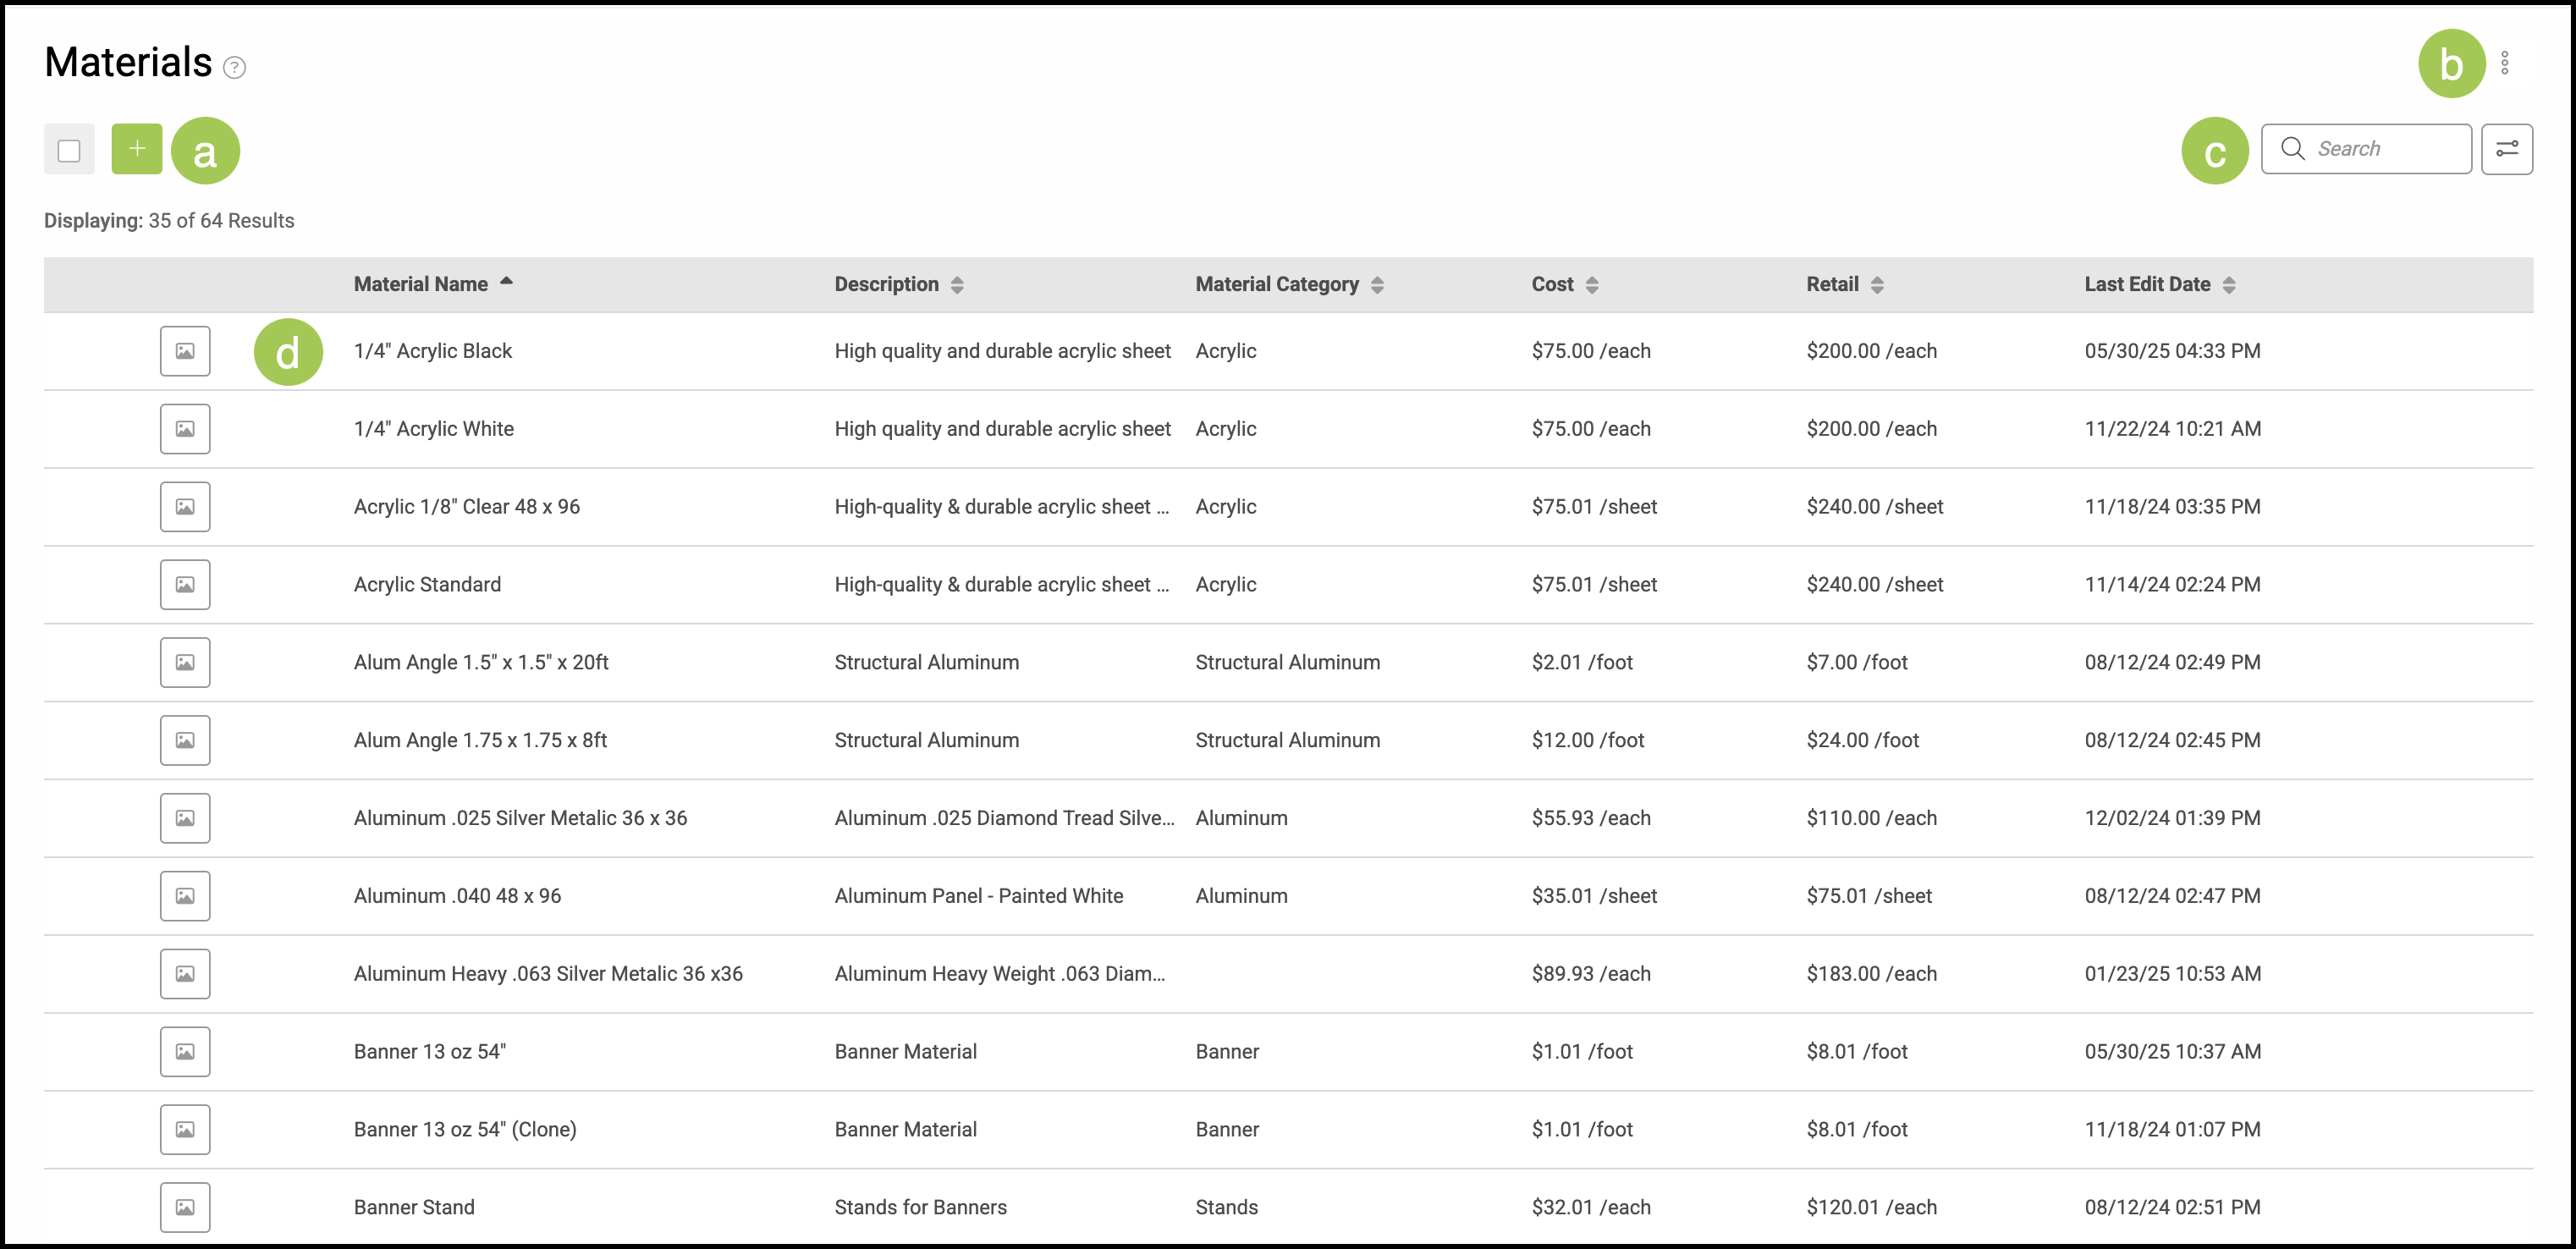The width and height of the screenshot is (2576, 1249).
Task: Click image icon for Acrylic Standard row
Action: (x=185, y=585)
